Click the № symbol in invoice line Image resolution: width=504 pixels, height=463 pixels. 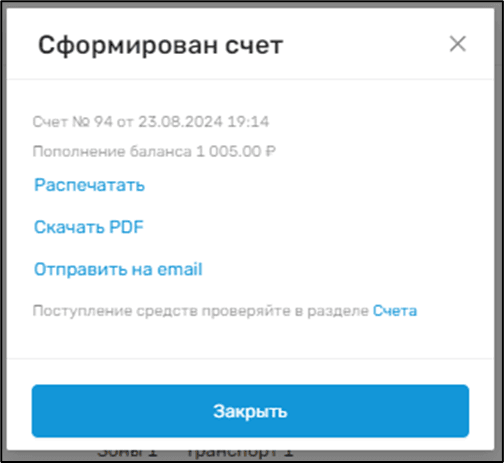coord(81,122)
